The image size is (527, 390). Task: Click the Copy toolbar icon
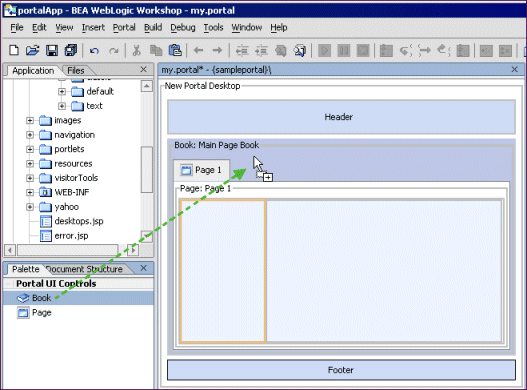[156, 50]
